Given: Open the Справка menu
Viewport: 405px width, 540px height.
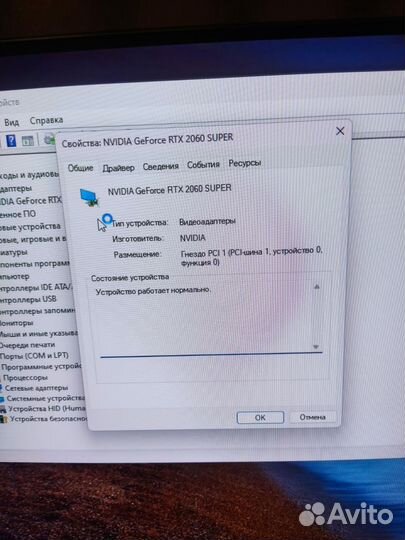Looking at the screenshot, I should [46, 120].
